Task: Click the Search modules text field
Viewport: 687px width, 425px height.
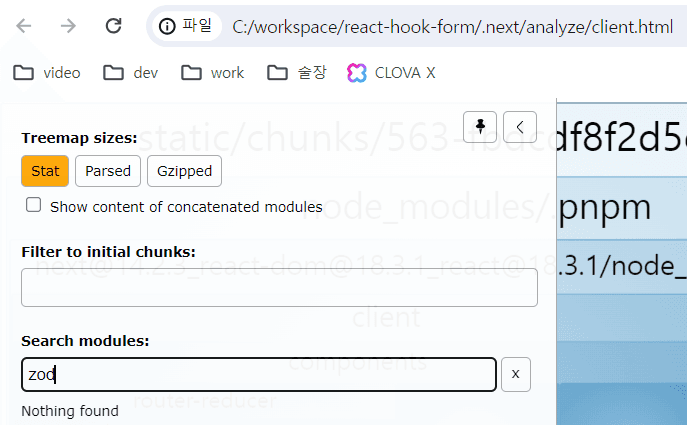Action: coord(258,374)
